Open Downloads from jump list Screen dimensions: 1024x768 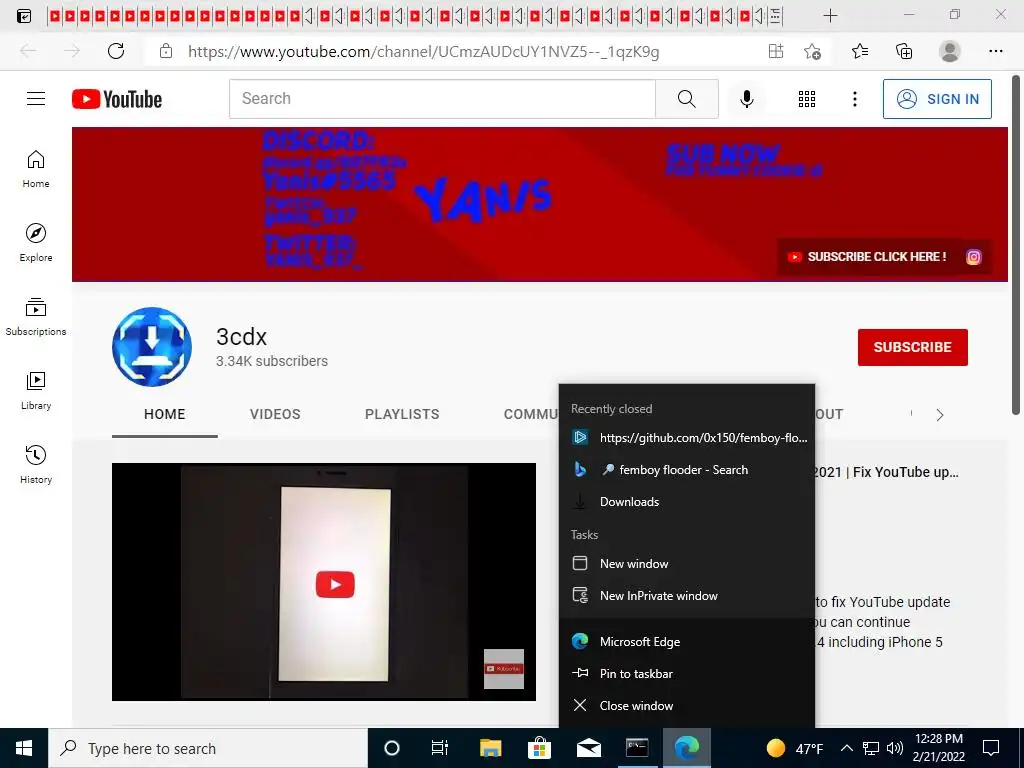(x=687, y=502)
